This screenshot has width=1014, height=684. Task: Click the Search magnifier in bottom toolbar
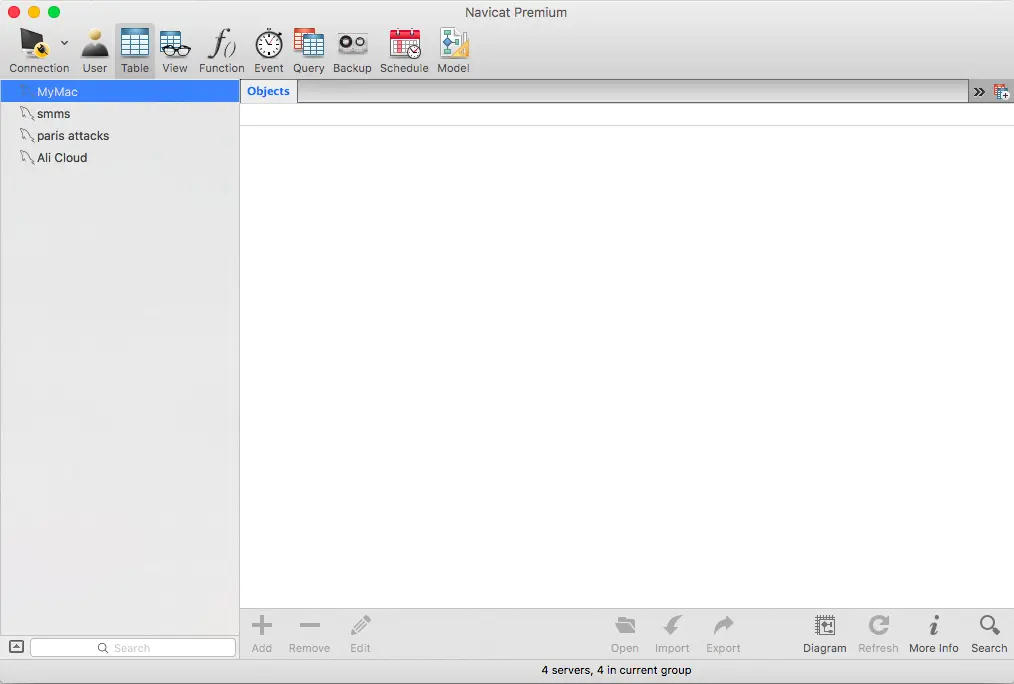(x=989, y=634)
